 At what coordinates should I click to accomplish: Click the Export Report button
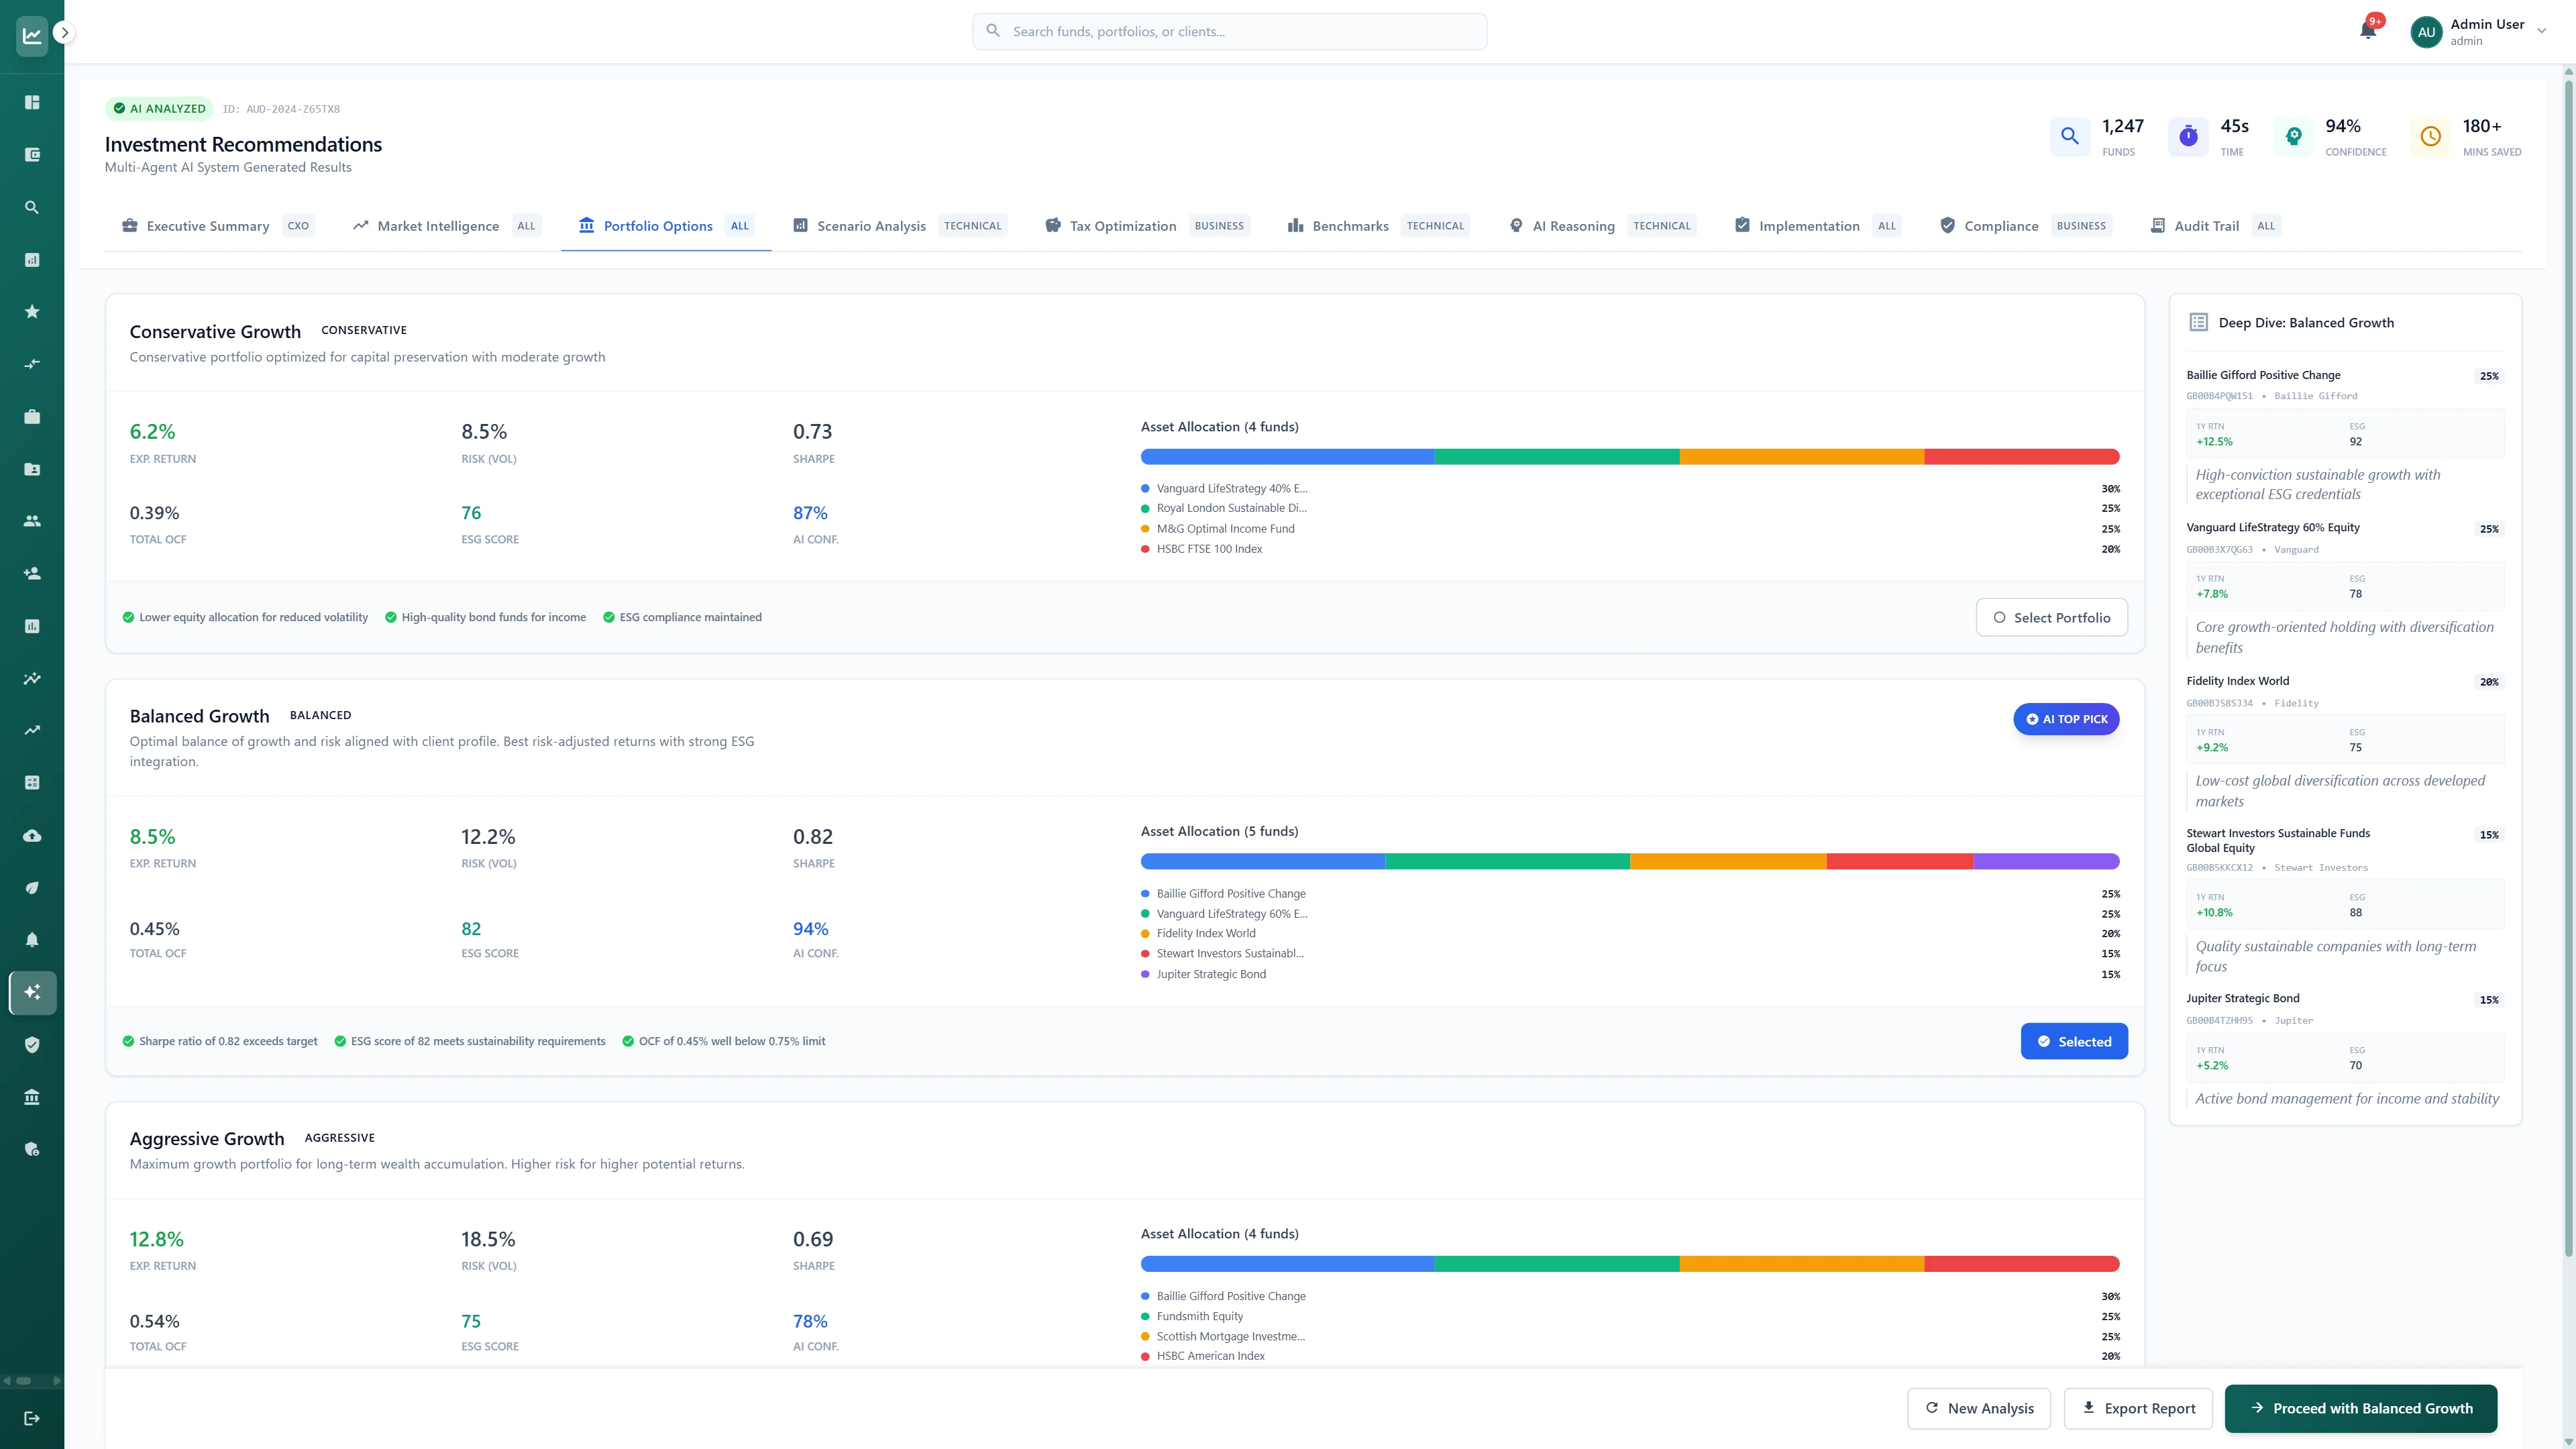tap(2138, 1407)
